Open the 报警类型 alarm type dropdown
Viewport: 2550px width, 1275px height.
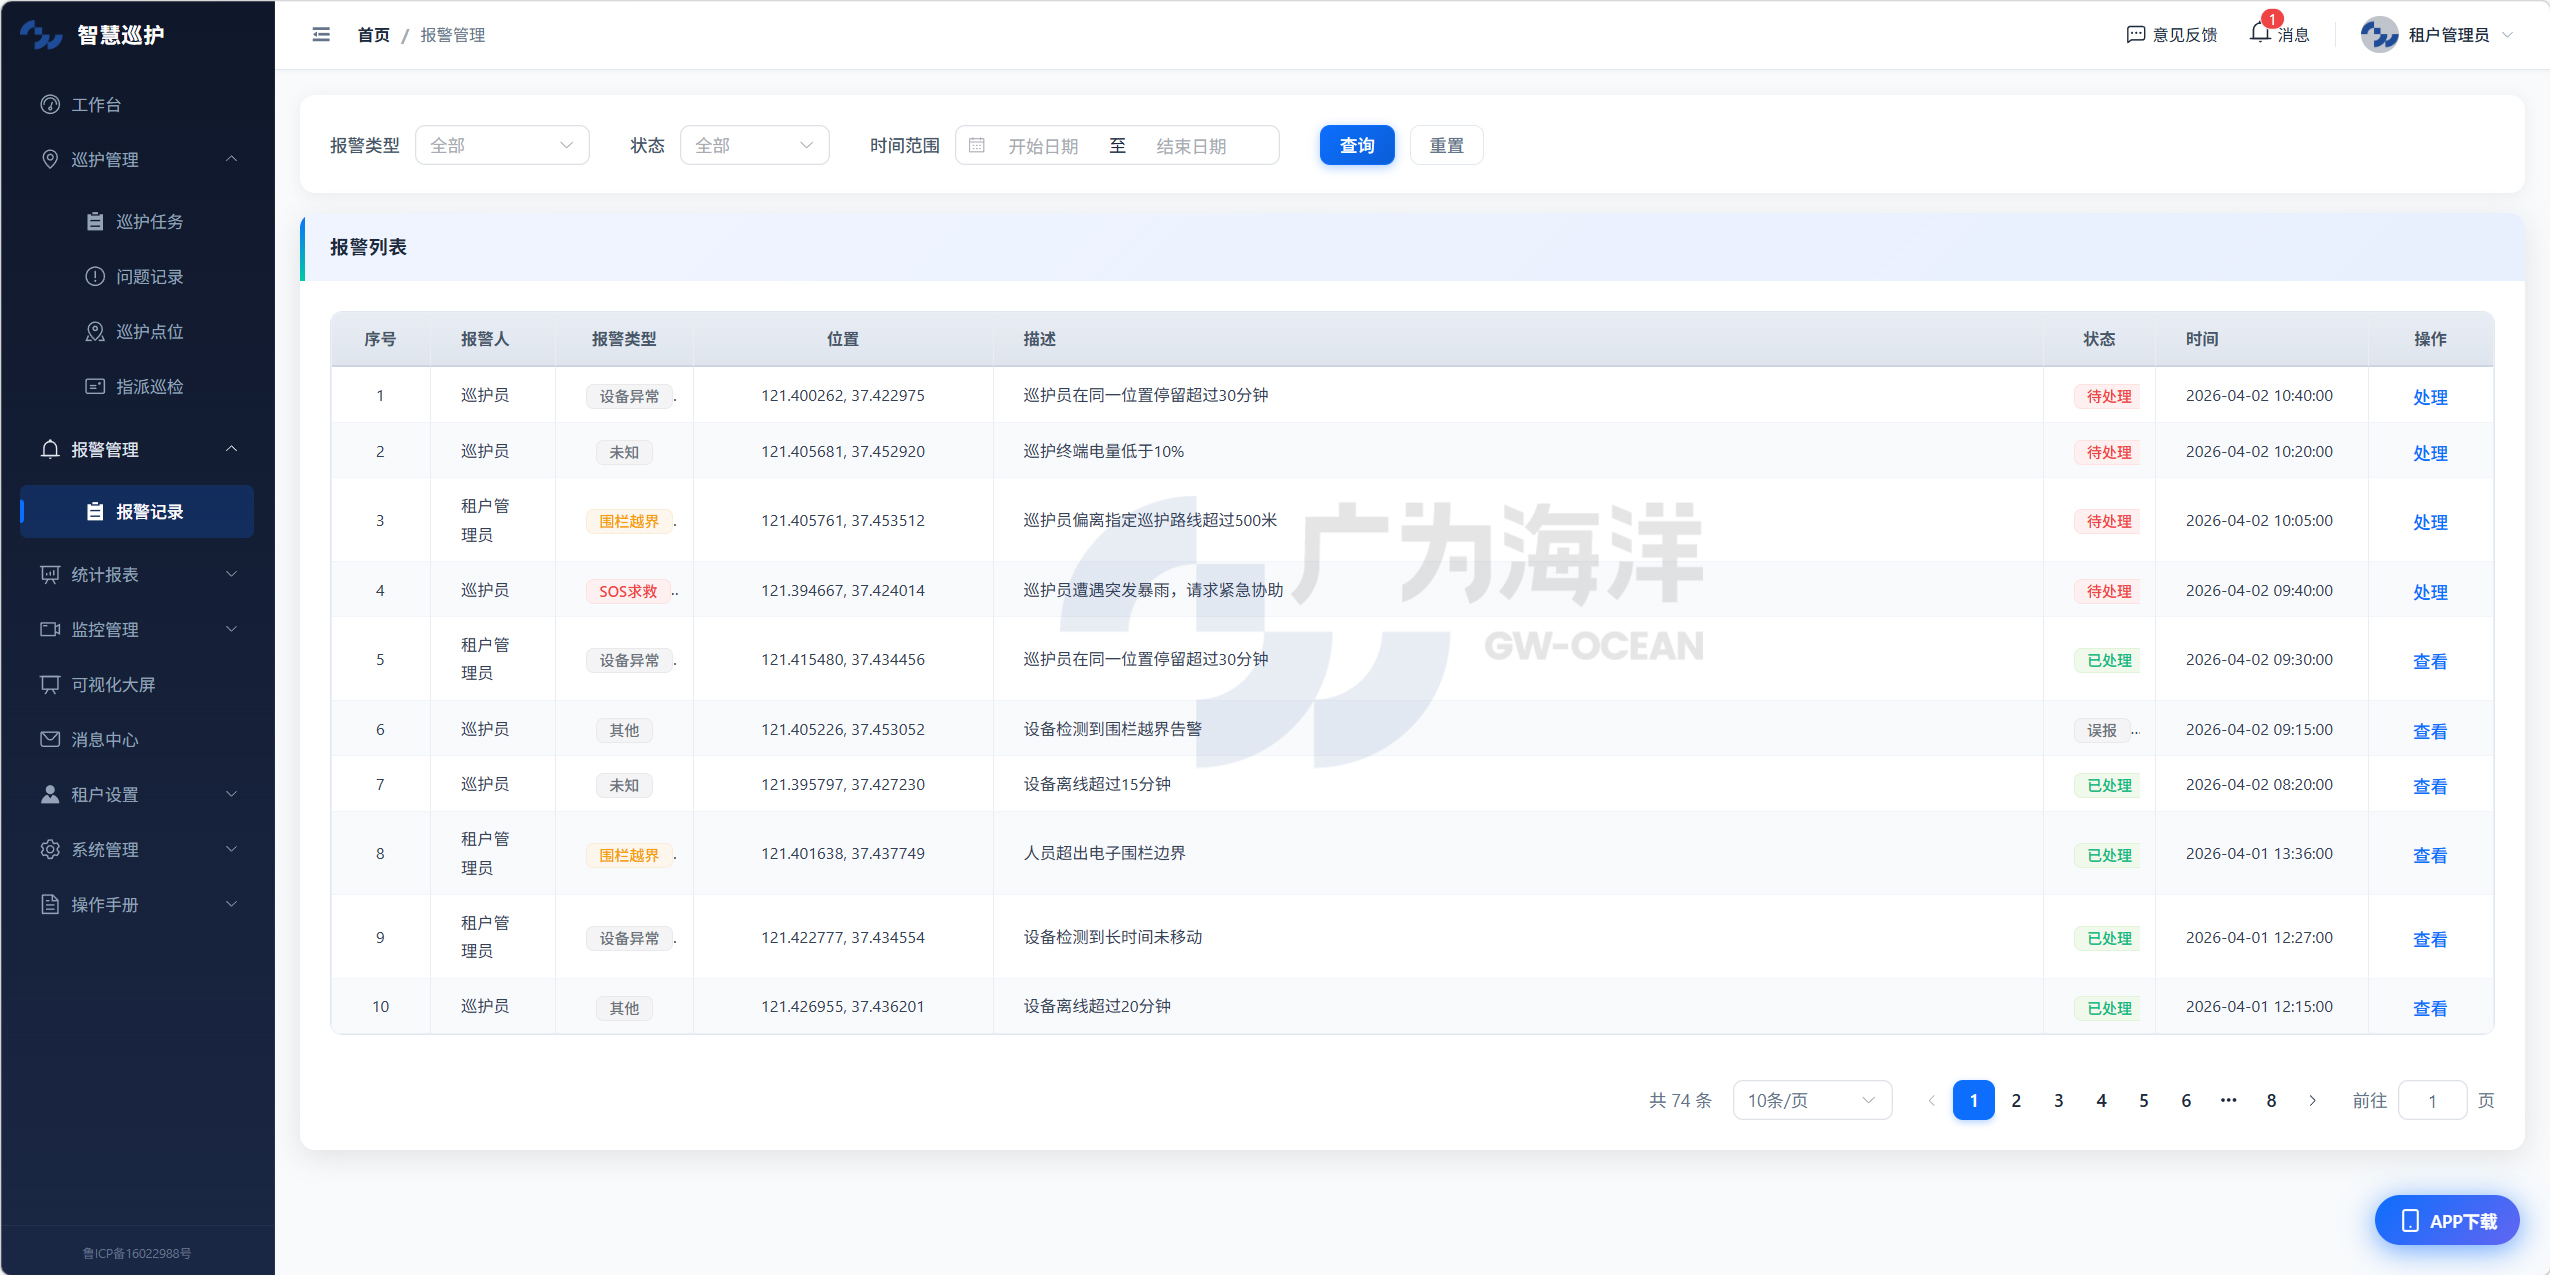[x=502, y=144]
